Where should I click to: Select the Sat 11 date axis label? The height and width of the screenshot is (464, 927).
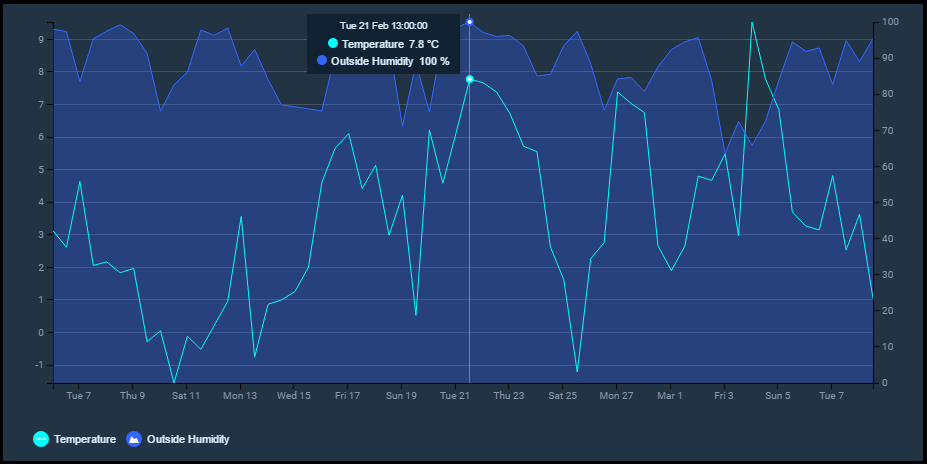click(x=186, y=396)
